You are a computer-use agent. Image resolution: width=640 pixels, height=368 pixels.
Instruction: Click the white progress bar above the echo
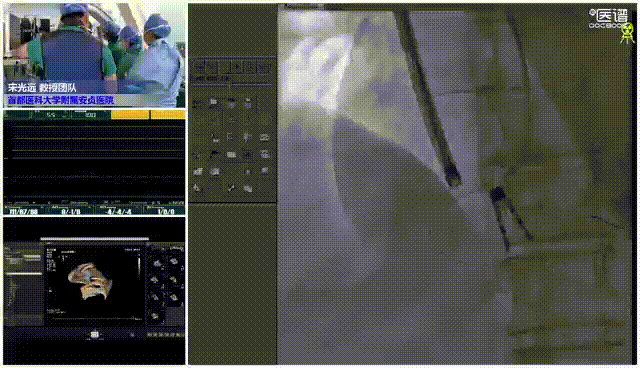(x=95, y=239)
